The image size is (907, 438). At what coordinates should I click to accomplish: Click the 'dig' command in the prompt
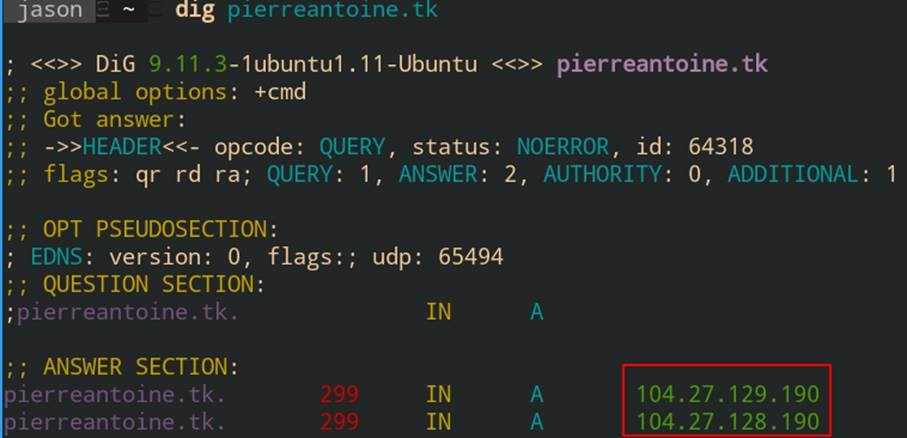195,12
